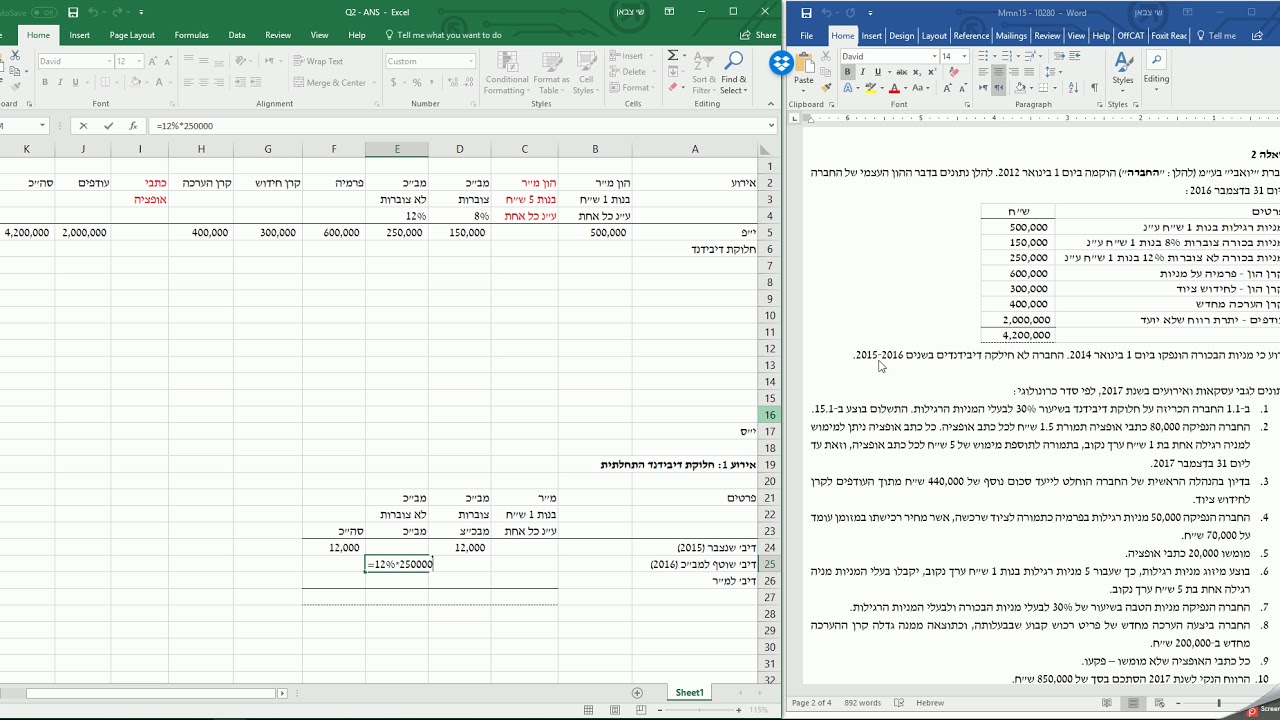Select the Sheet1 tab in Excel
Screen dimensions: 1280x720
pos(690,692)
